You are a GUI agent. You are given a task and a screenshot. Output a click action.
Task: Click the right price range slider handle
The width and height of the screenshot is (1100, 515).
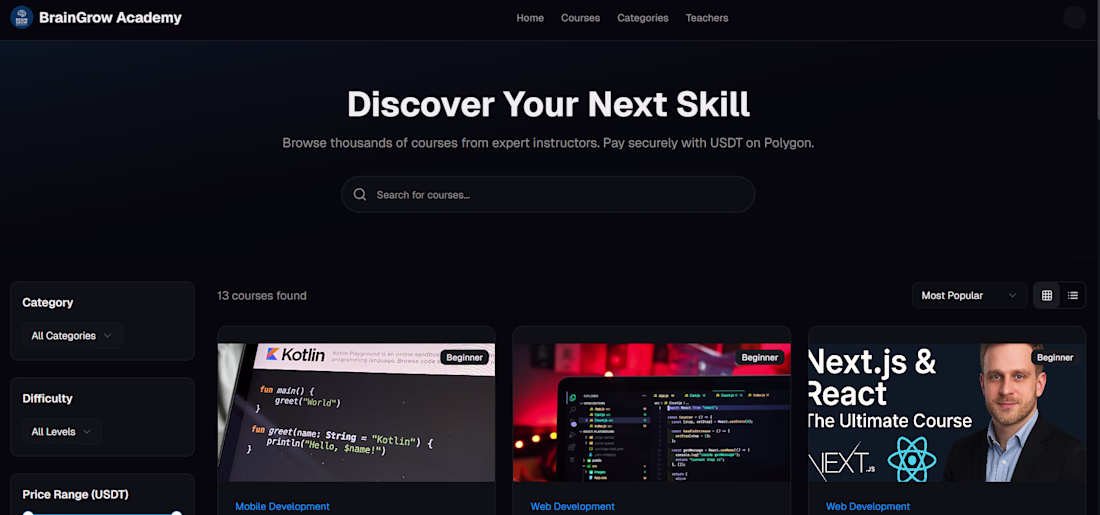click(177, 514)
